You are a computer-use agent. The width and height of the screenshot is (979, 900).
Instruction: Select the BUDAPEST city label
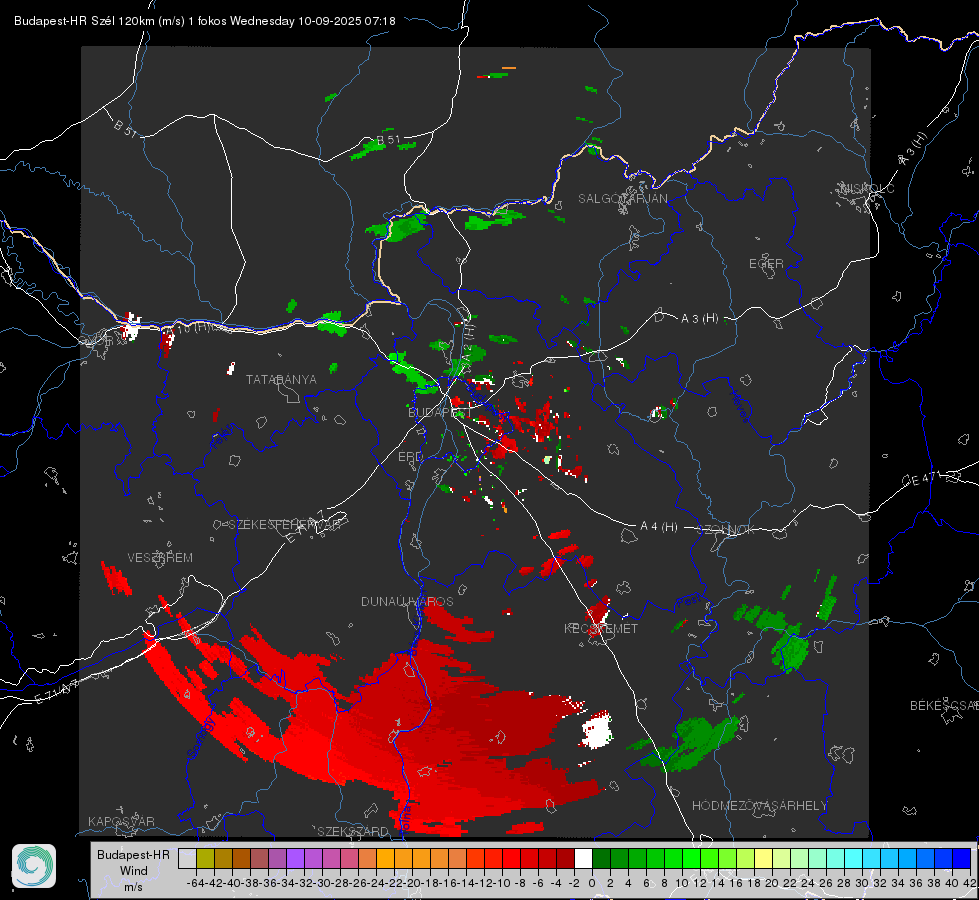[439, 412]
